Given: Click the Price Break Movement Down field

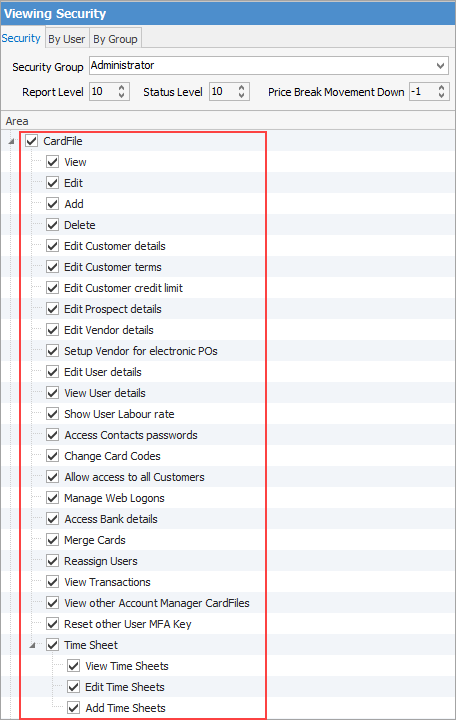Looking at the screenshot, I should coord(423,91).
